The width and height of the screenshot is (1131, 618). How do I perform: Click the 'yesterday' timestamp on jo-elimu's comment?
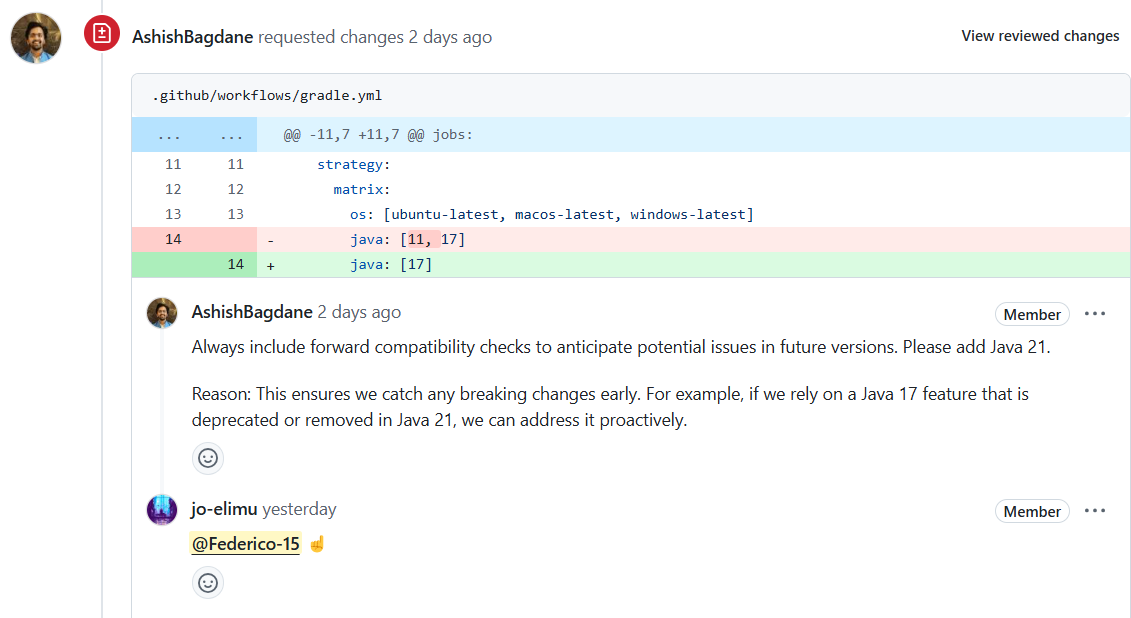(299, 509)
